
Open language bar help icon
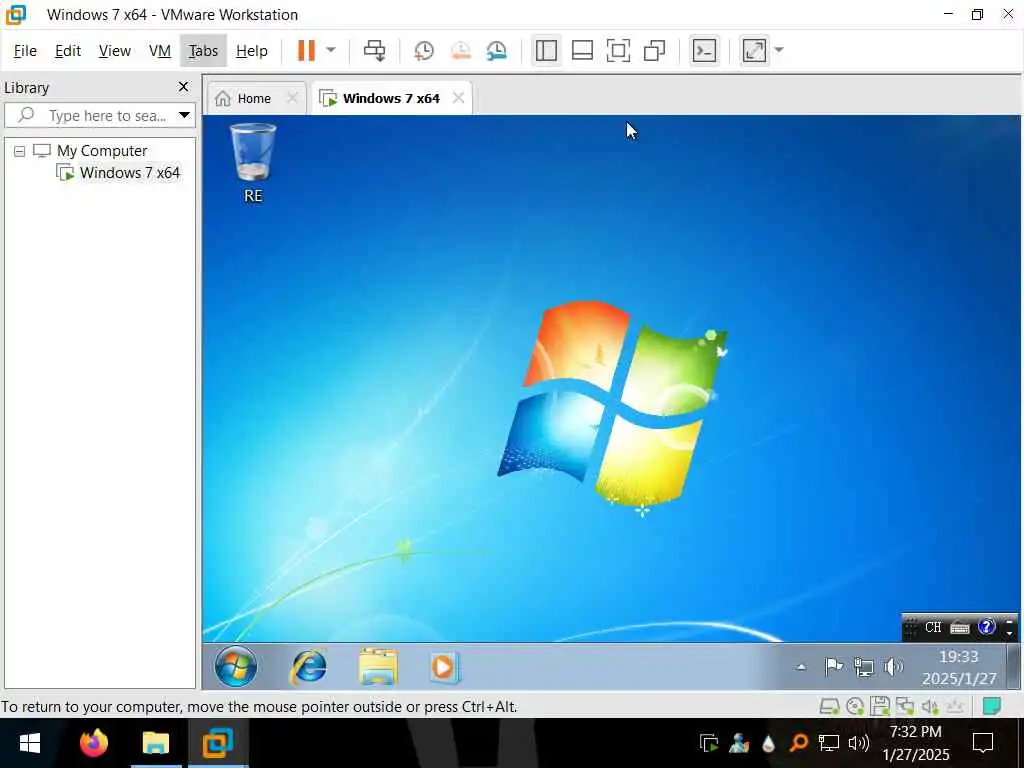[x=986, y=628]
